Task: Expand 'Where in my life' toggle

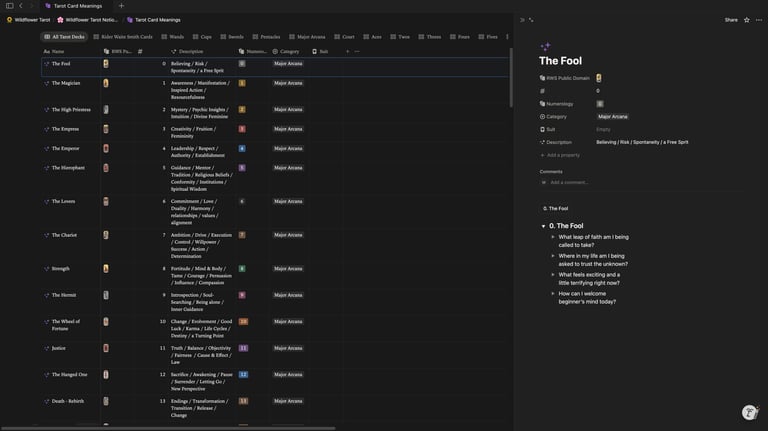Action: (x=553, y=256)
